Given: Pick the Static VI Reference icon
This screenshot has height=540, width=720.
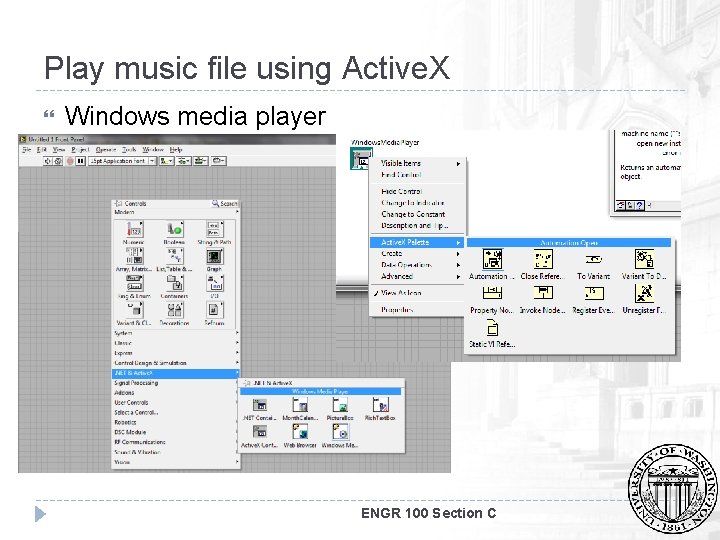Looking at the screenshot, I should 492,328.
